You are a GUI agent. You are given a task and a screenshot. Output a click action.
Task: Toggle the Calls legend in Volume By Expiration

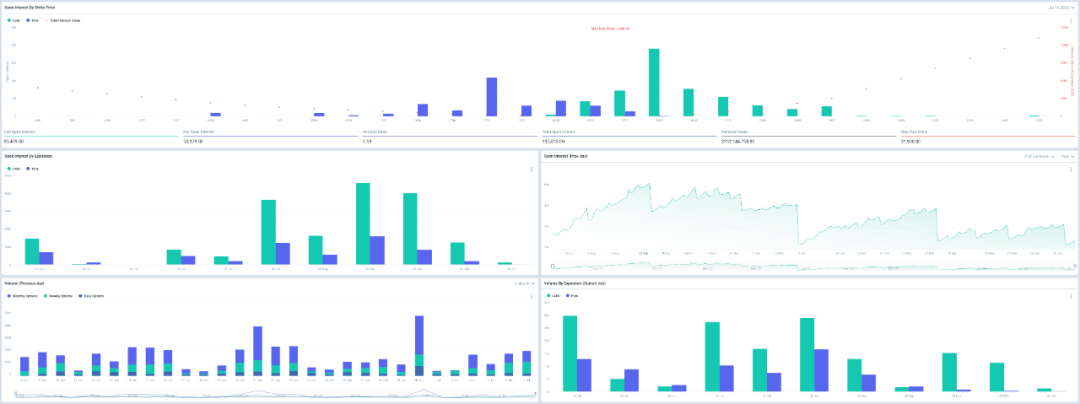(x=554, y=295)
